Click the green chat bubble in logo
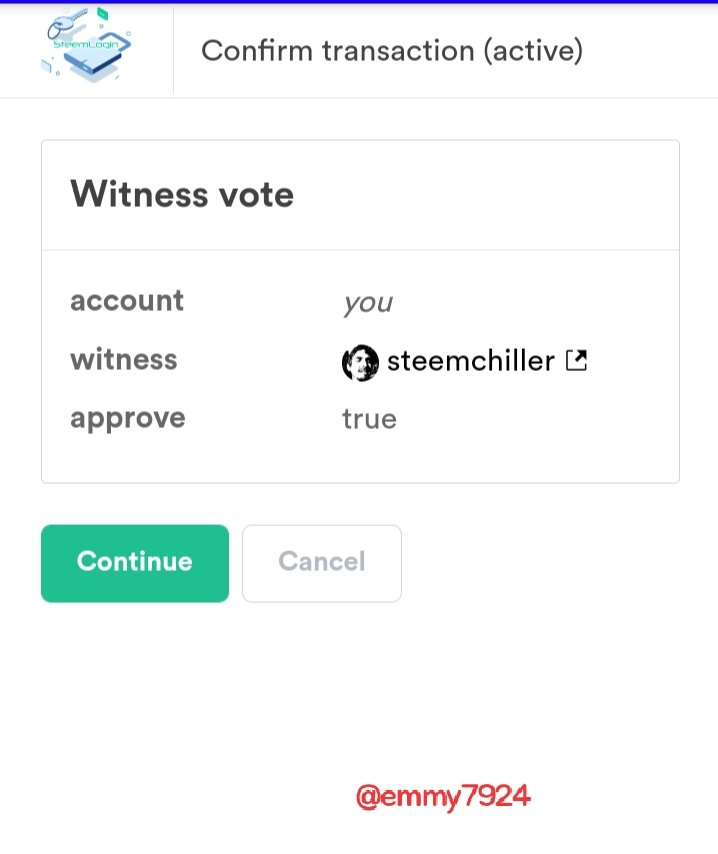Screen dimensions: 718x854 point(102,14)
